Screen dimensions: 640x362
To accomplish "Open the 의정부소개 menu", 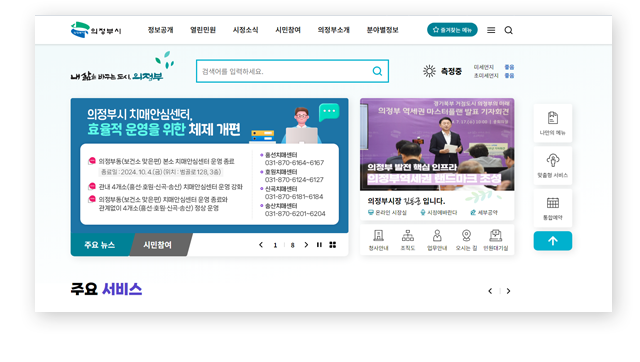I will (x=333, y=30).
